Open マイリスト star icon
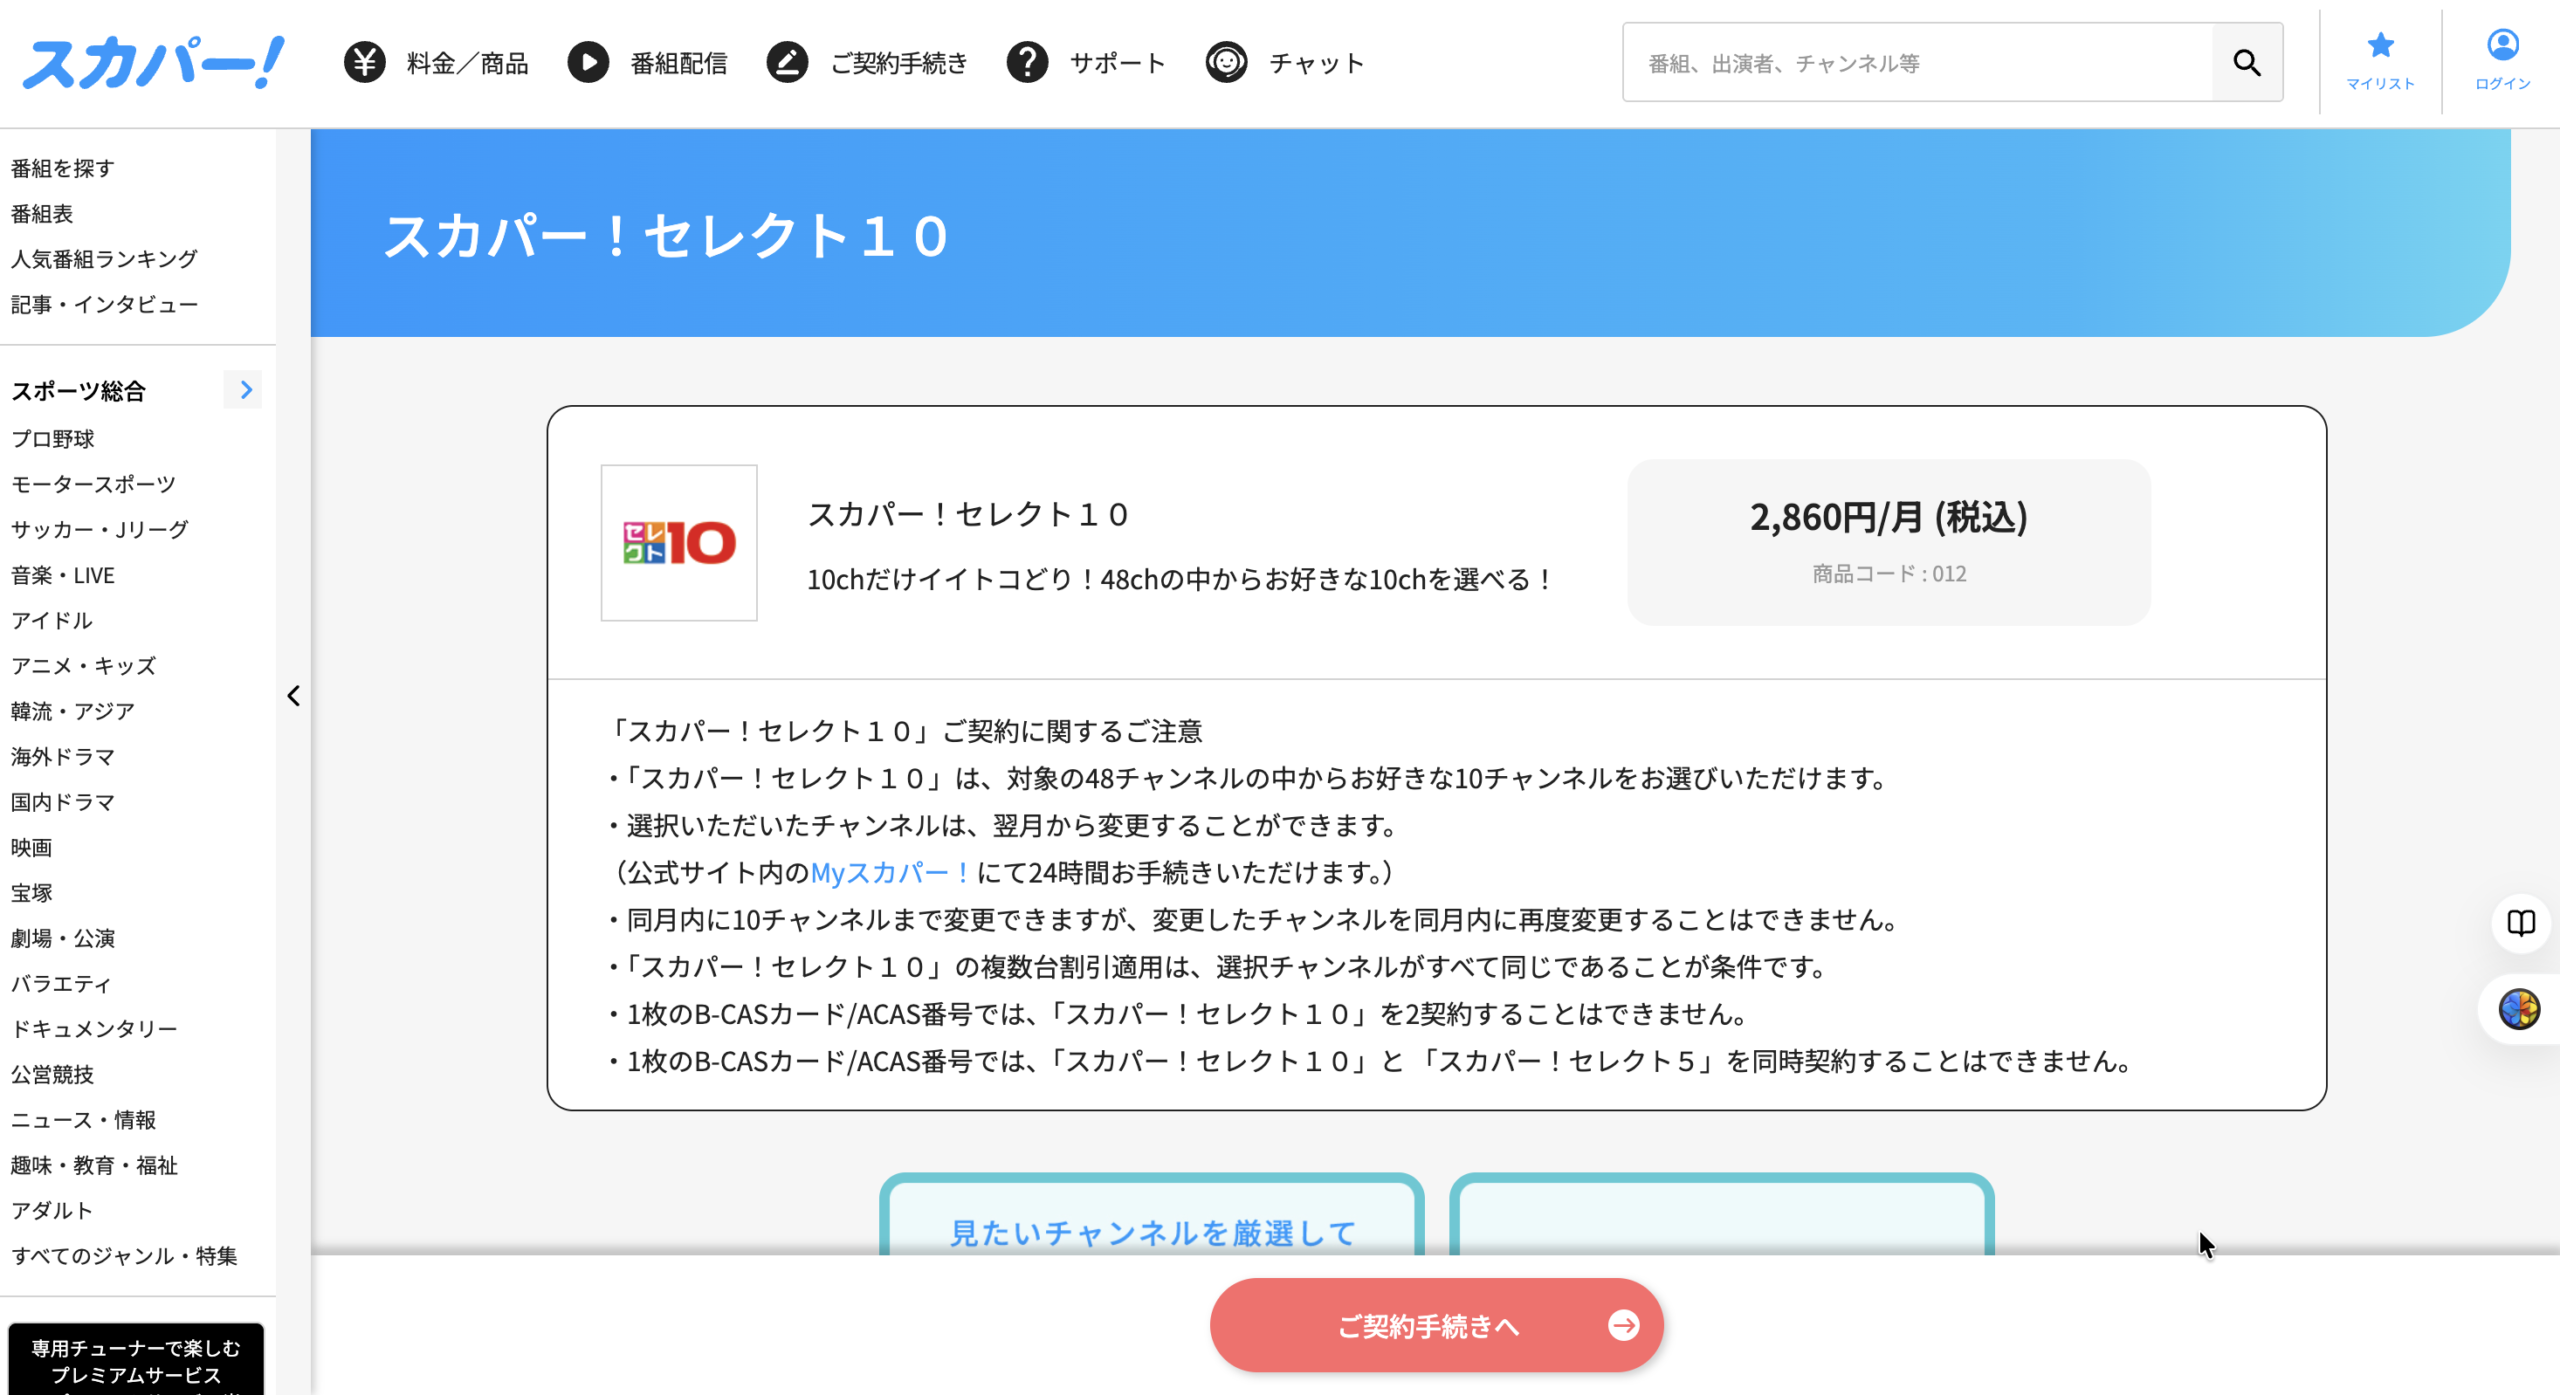2560x1395 pixels. pos(2380,45)
